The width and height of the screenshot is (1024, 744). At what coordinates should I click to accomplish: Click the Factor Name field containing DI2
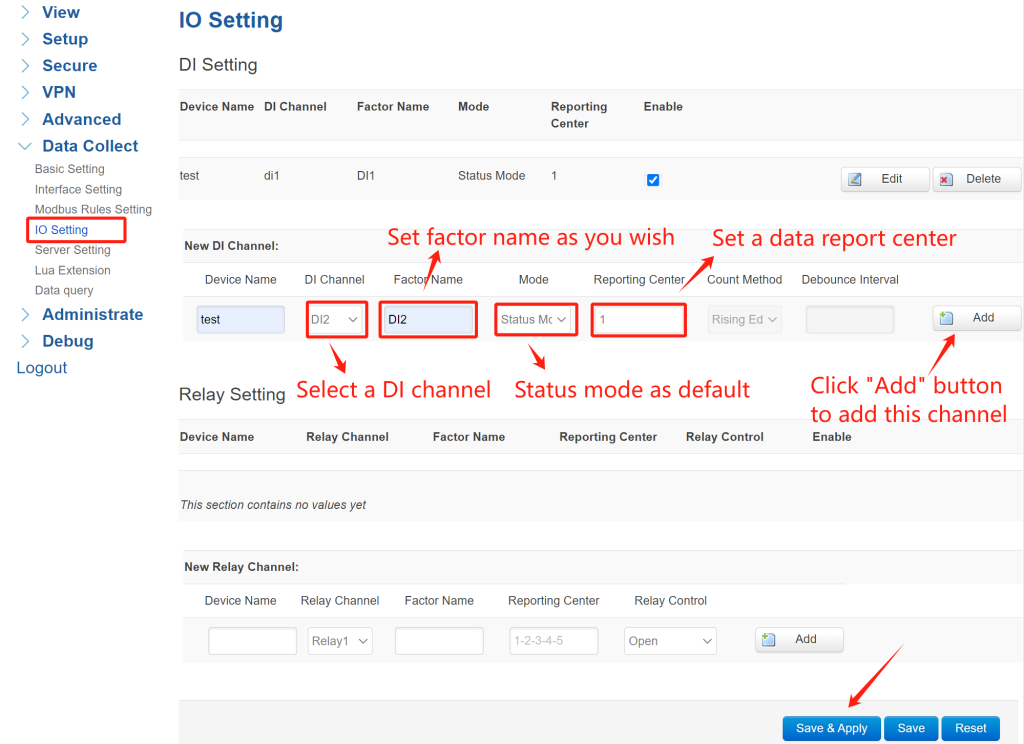427,317
